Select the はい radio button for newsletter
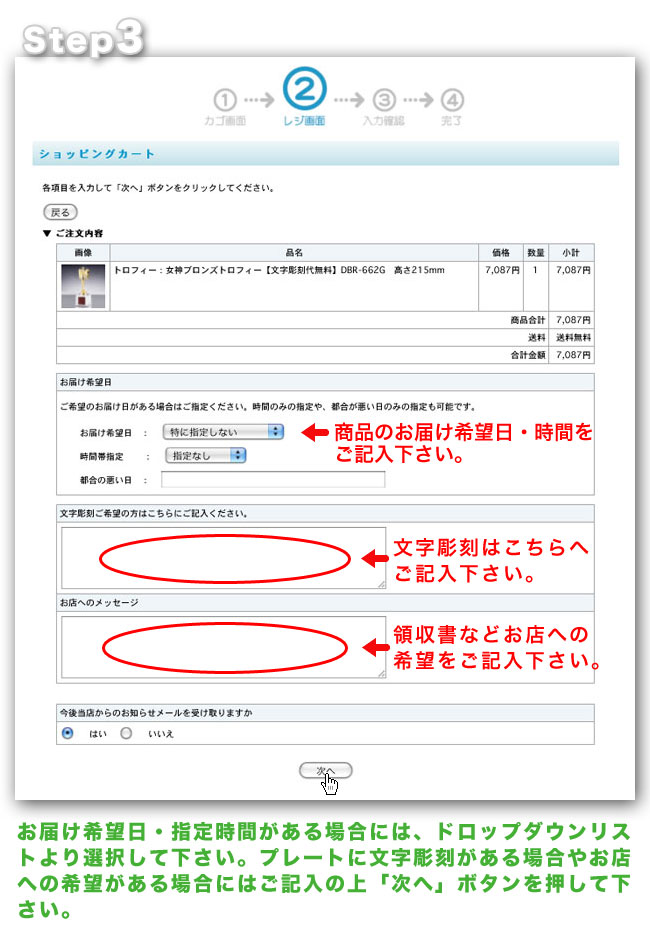This screenshot has height=930, width=650. point(67,733)
